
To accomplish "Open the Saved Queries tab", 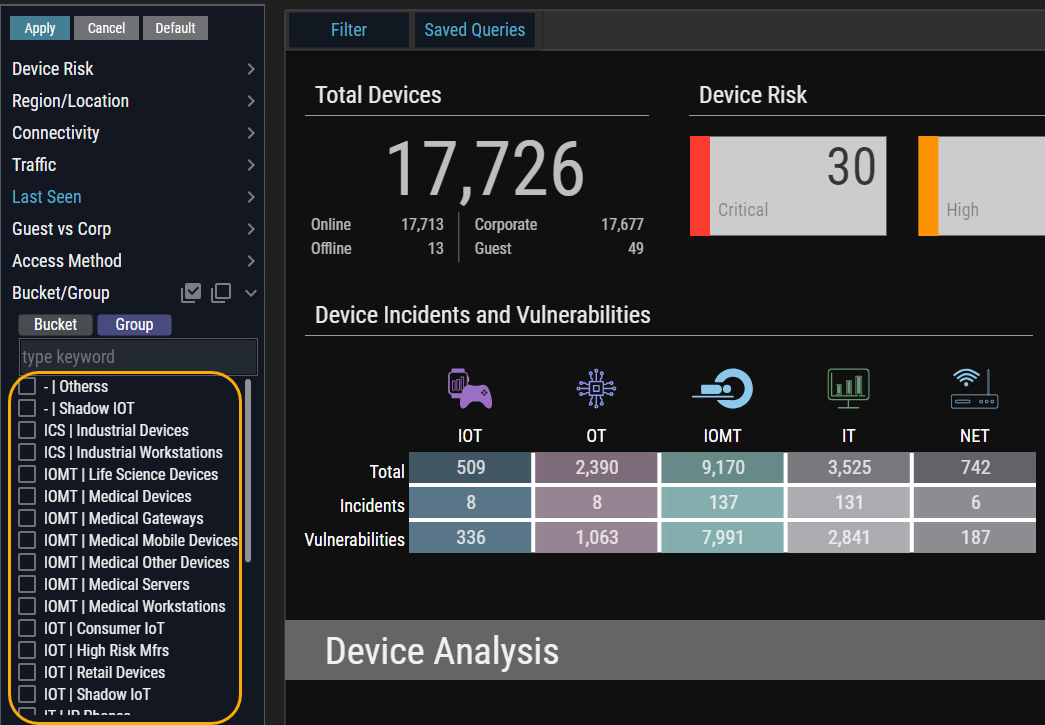I will (474, 30).
